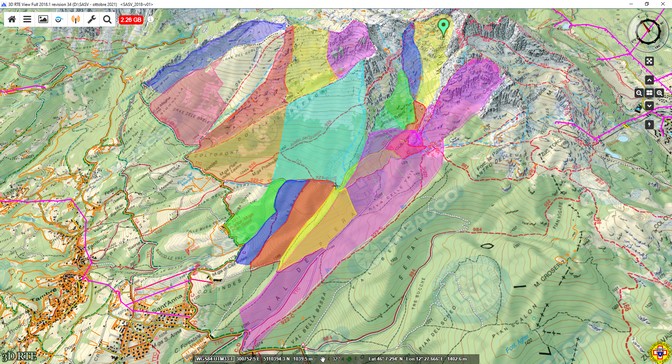Select the blue GPS track icon

(59, 19)
